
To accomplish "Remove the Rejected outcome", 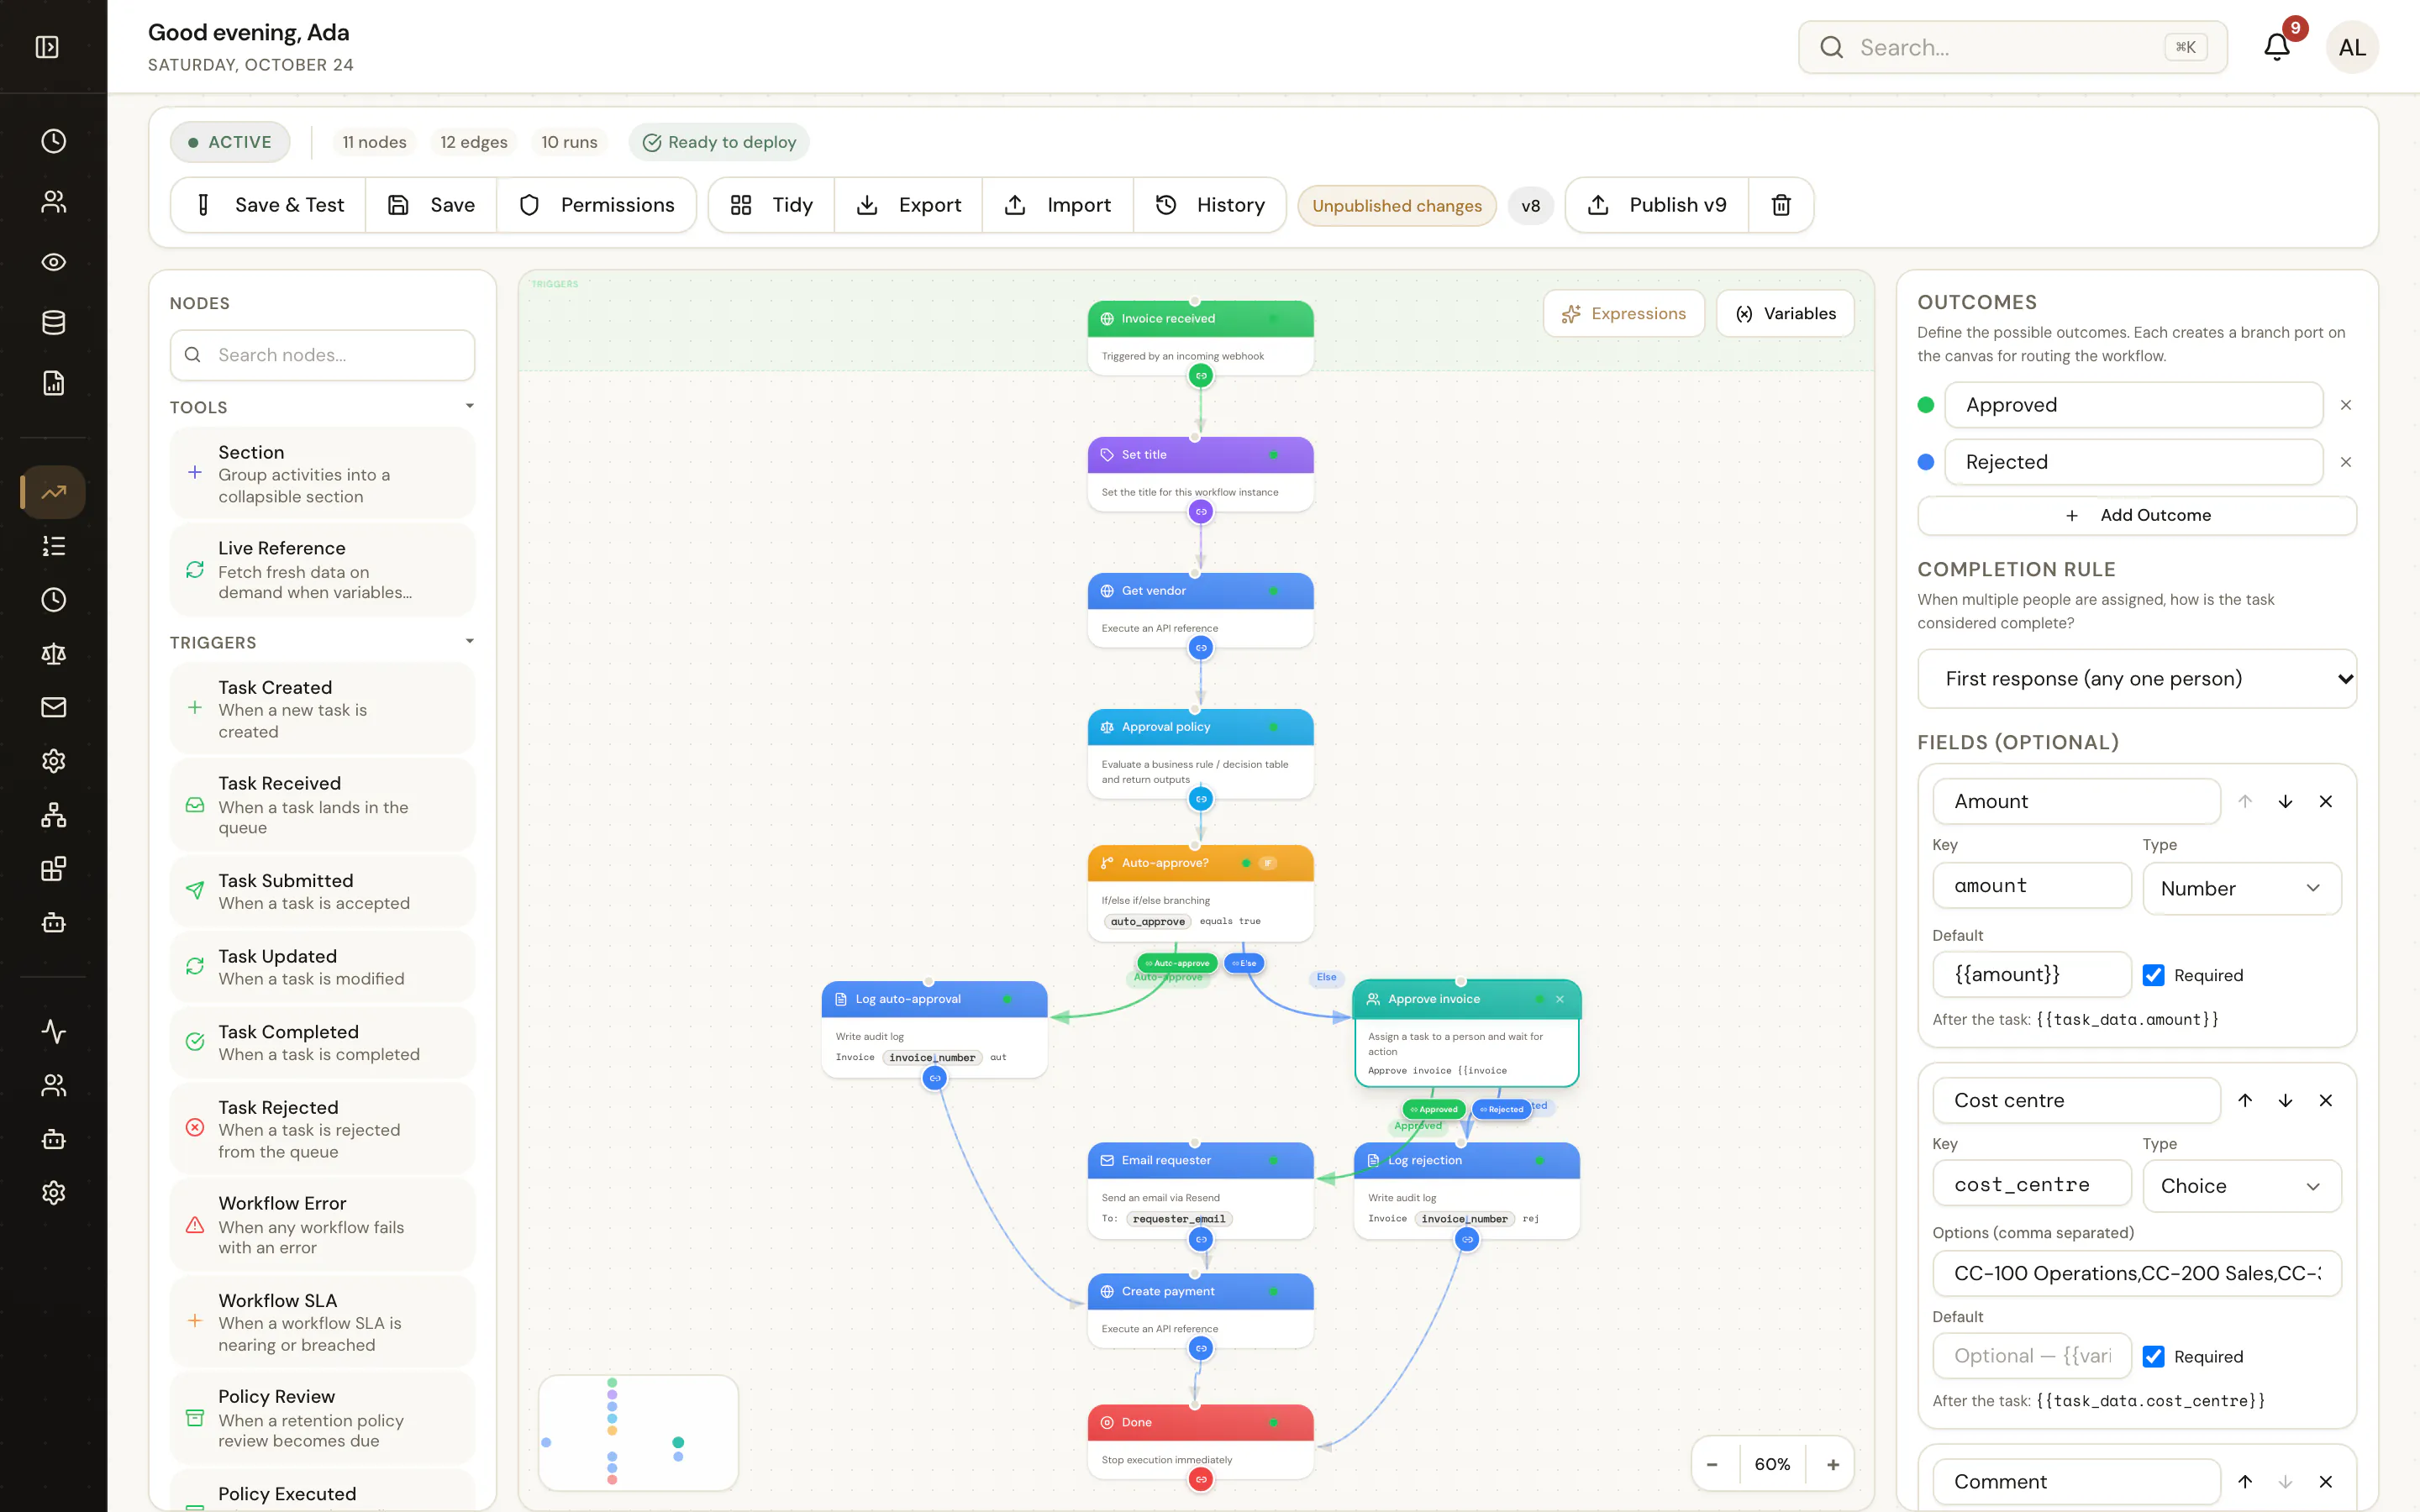I will pos(2346,462).
